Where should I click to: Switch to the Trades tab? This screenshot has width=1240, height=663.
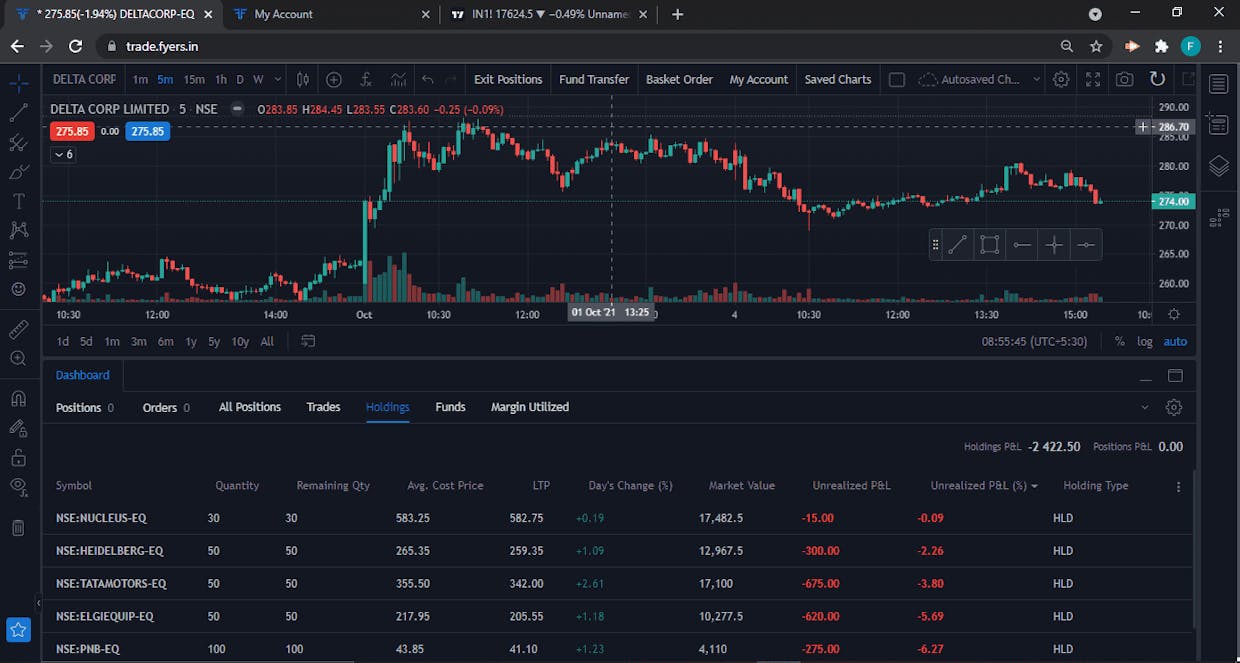point(323,407)
